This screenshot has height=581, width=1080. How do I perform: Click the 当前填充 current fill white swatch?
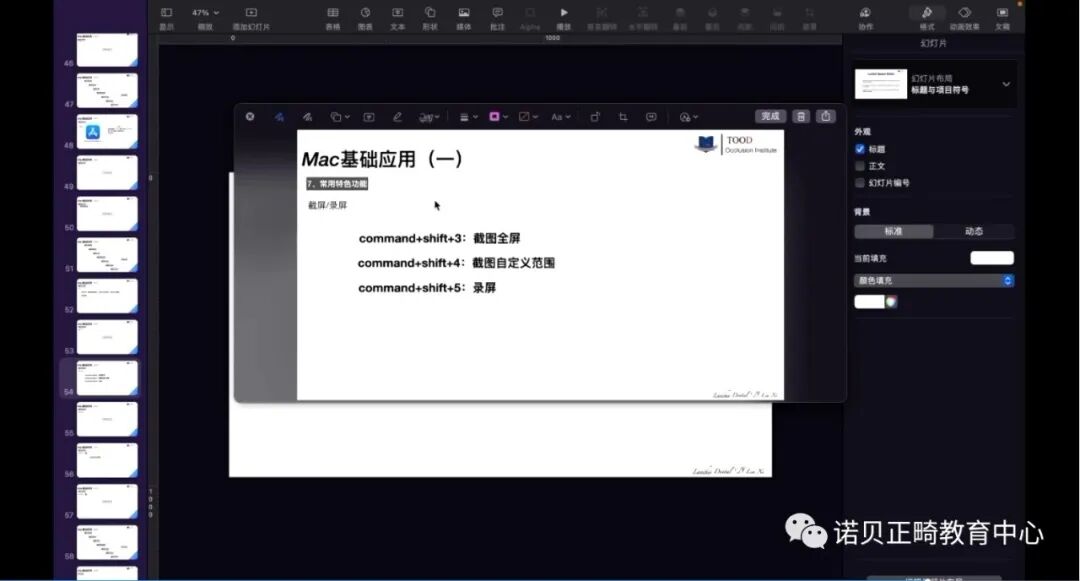point(992,258)
